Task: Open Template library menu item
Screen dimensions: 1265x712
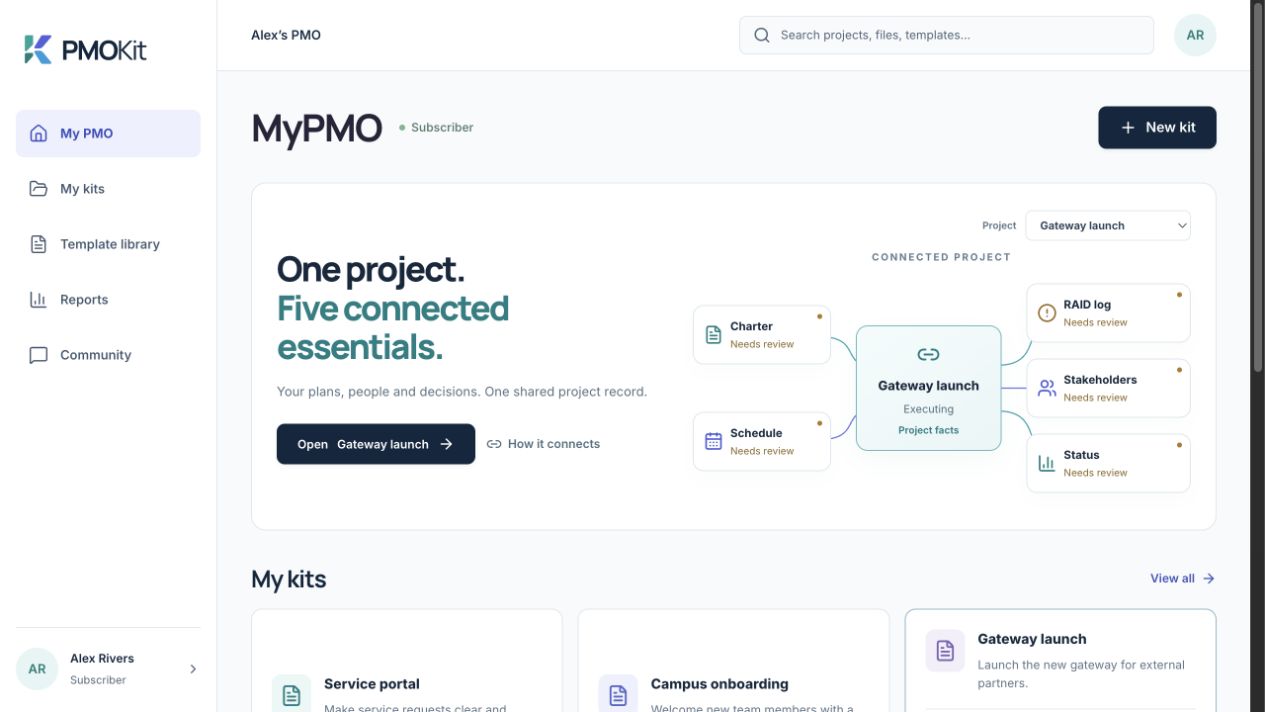Action: (x=108, y=244)
